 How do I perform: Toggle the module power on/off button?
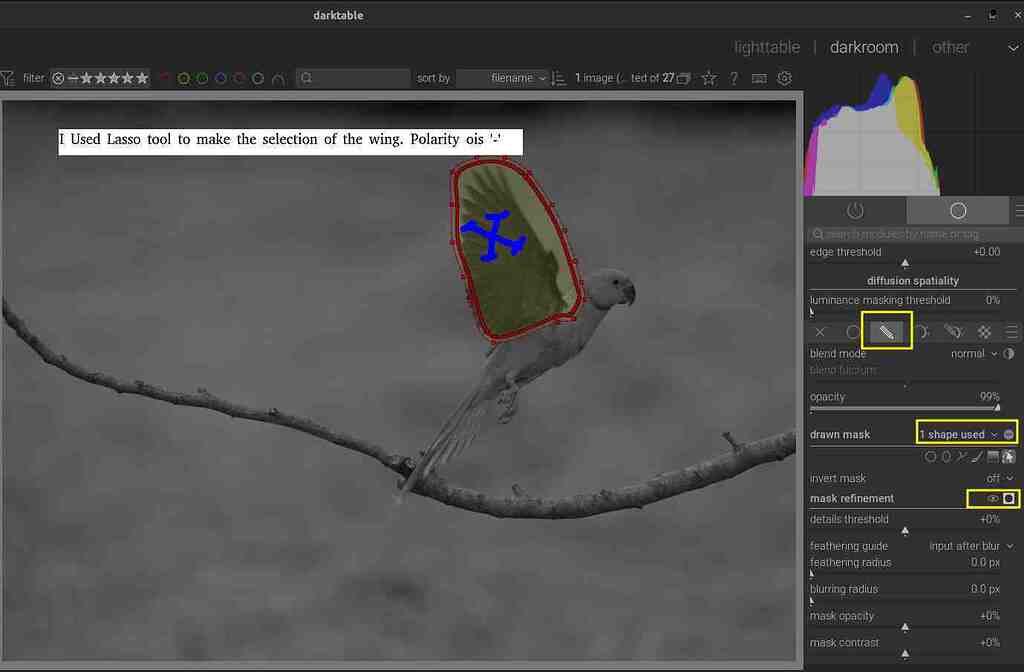(x=855, y=211)
